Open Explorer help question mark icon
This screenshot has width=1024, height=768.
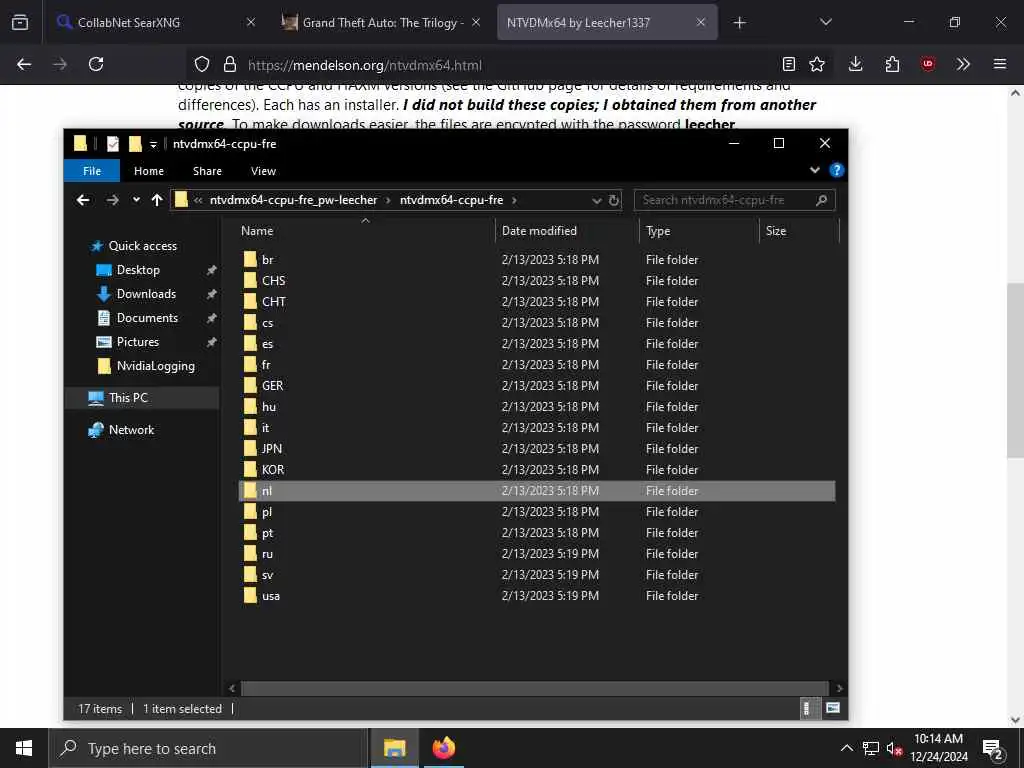click(836, 170)
